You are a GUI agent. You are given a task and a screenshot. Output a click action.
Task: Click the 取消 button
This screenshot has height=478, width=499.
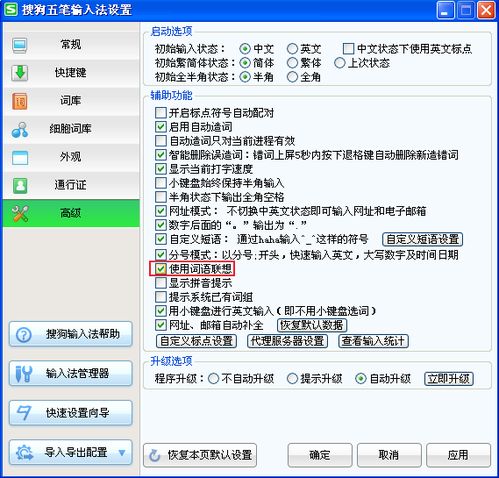click(x=389, y=455)
